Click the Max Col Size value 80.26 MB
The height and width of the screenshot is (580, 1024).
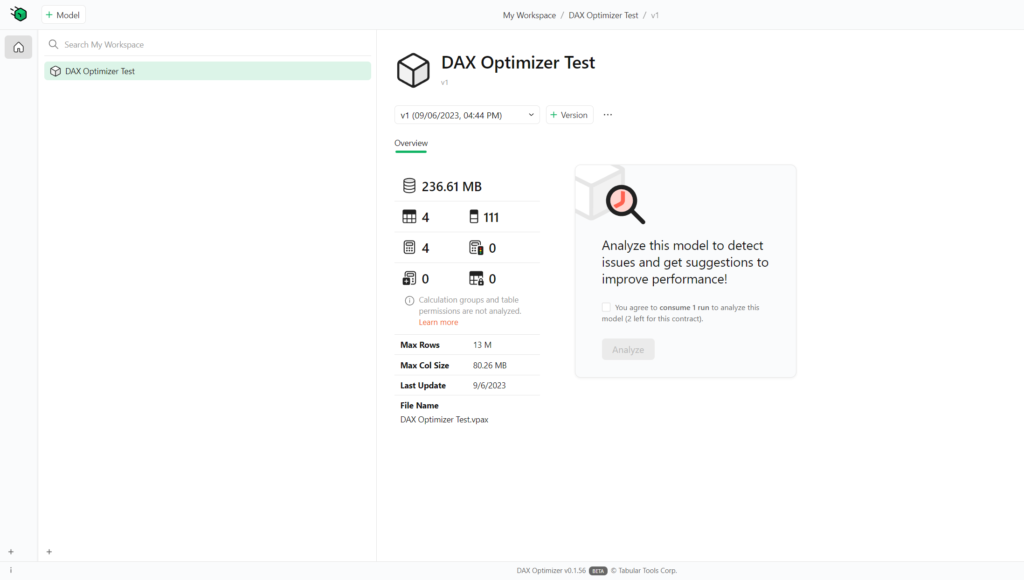point(490,365)
